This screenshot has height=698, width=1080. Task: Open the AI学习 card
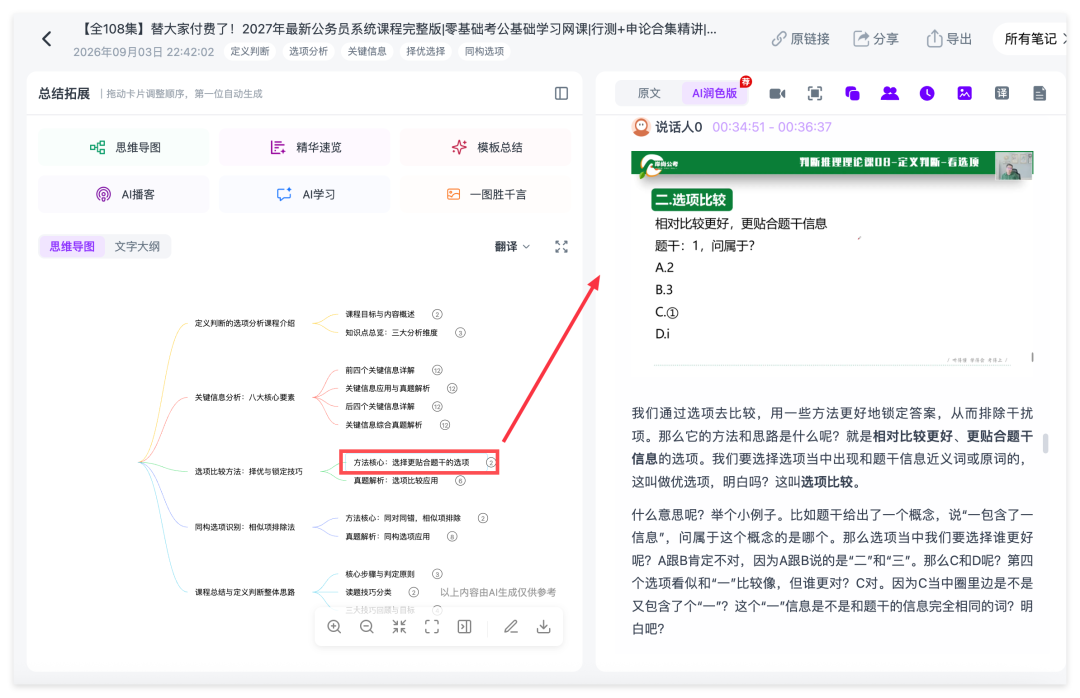pyautogui.click(x=304, y=194)
